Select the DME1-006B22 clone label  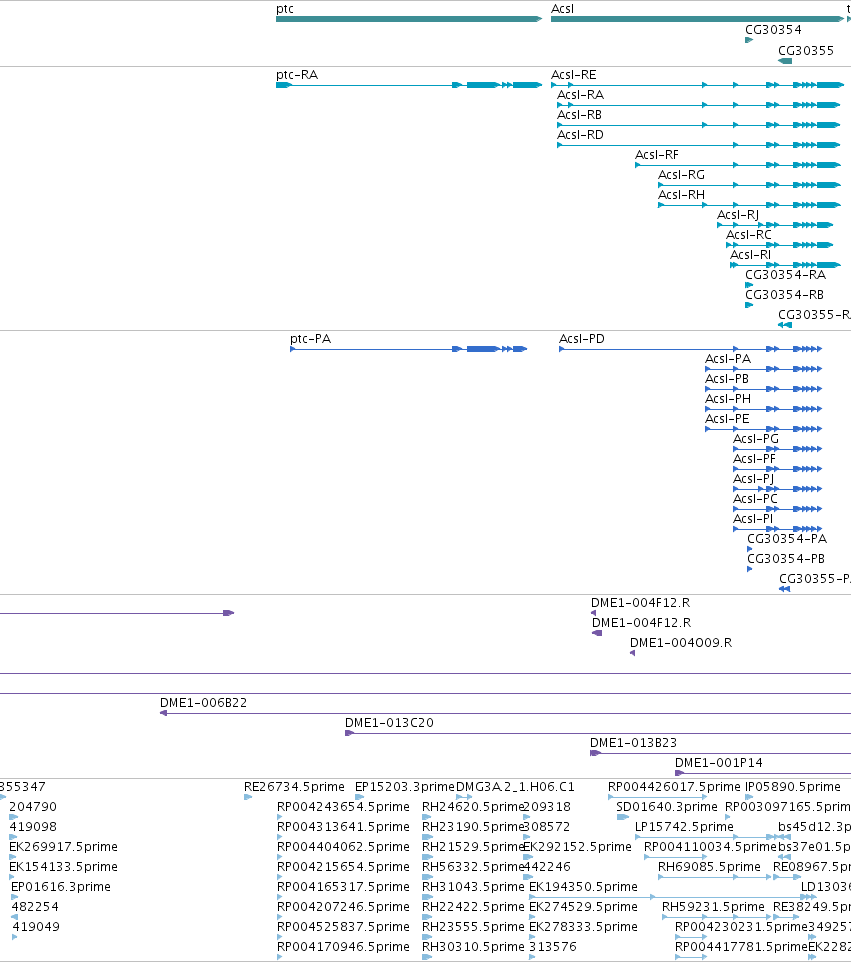click(203, 702)
